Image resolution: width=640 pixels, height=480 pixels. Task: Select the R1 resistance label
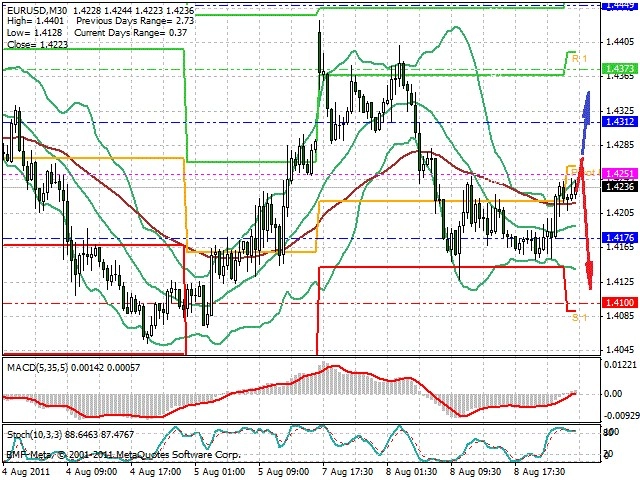click(x=579, y=59)
